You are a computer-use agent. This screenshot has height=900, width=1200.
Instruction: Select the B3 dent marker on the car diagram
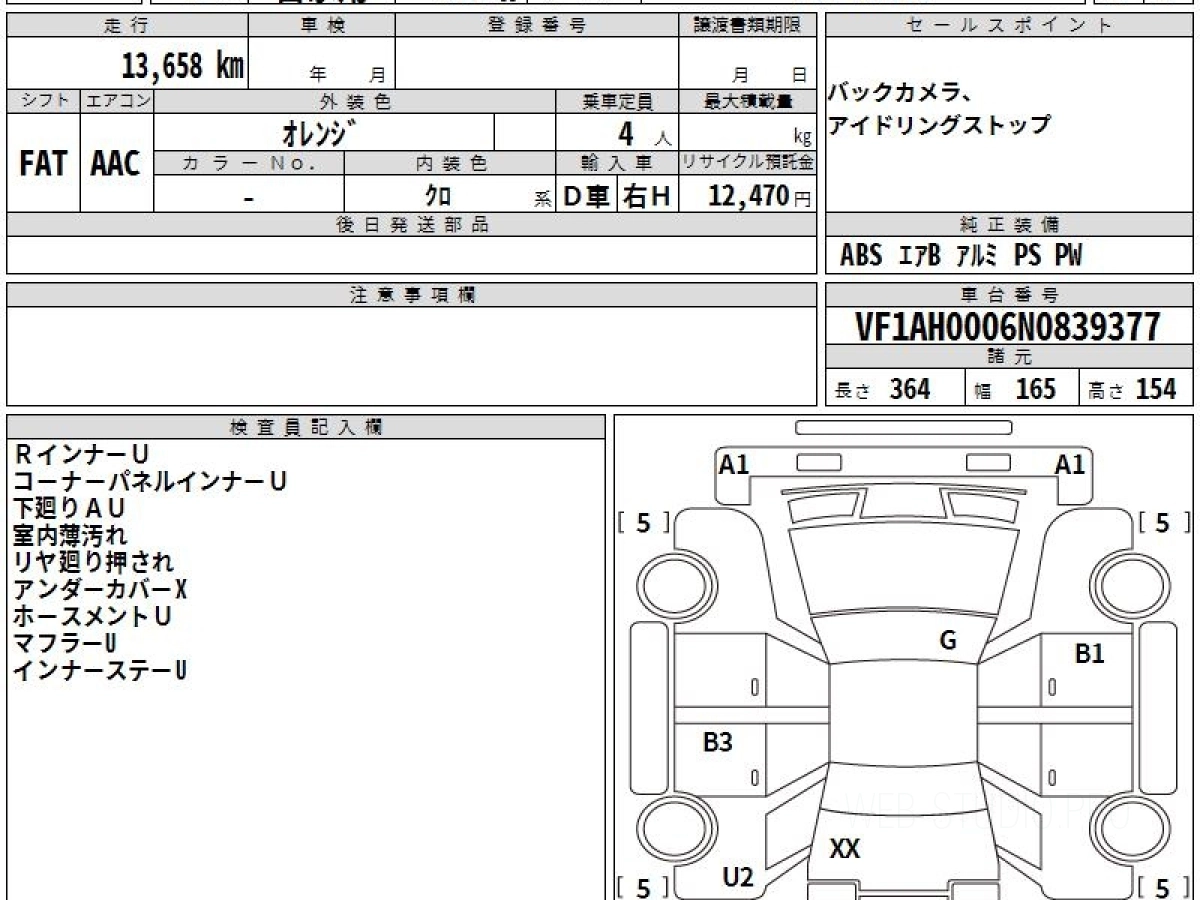pyautogui.click(x=717, y=742)
